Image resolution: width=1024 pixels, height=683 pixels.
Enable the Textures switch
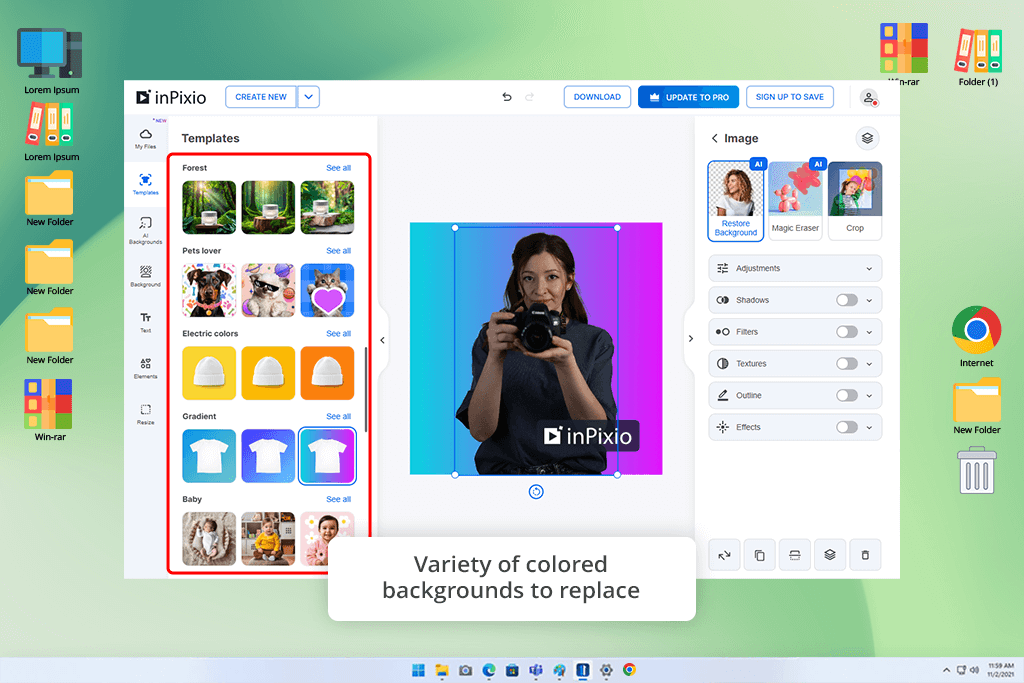[847, 364]
